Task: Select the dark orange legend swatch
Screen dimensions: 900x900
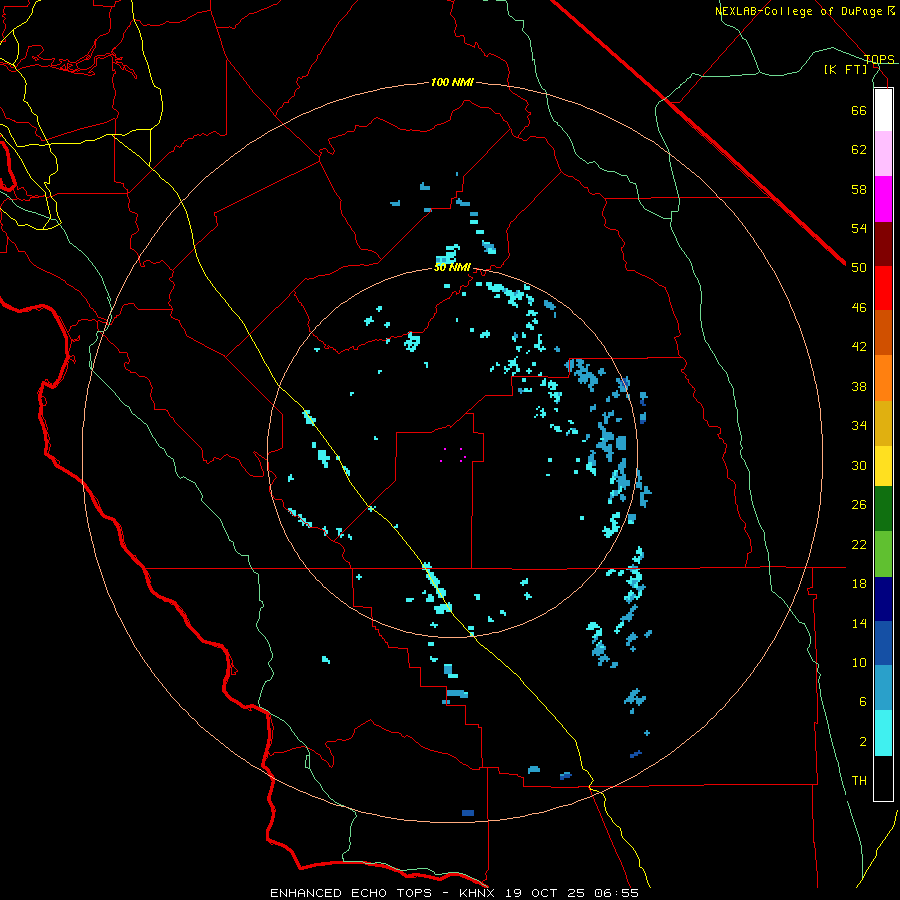Action: [883, 333]
